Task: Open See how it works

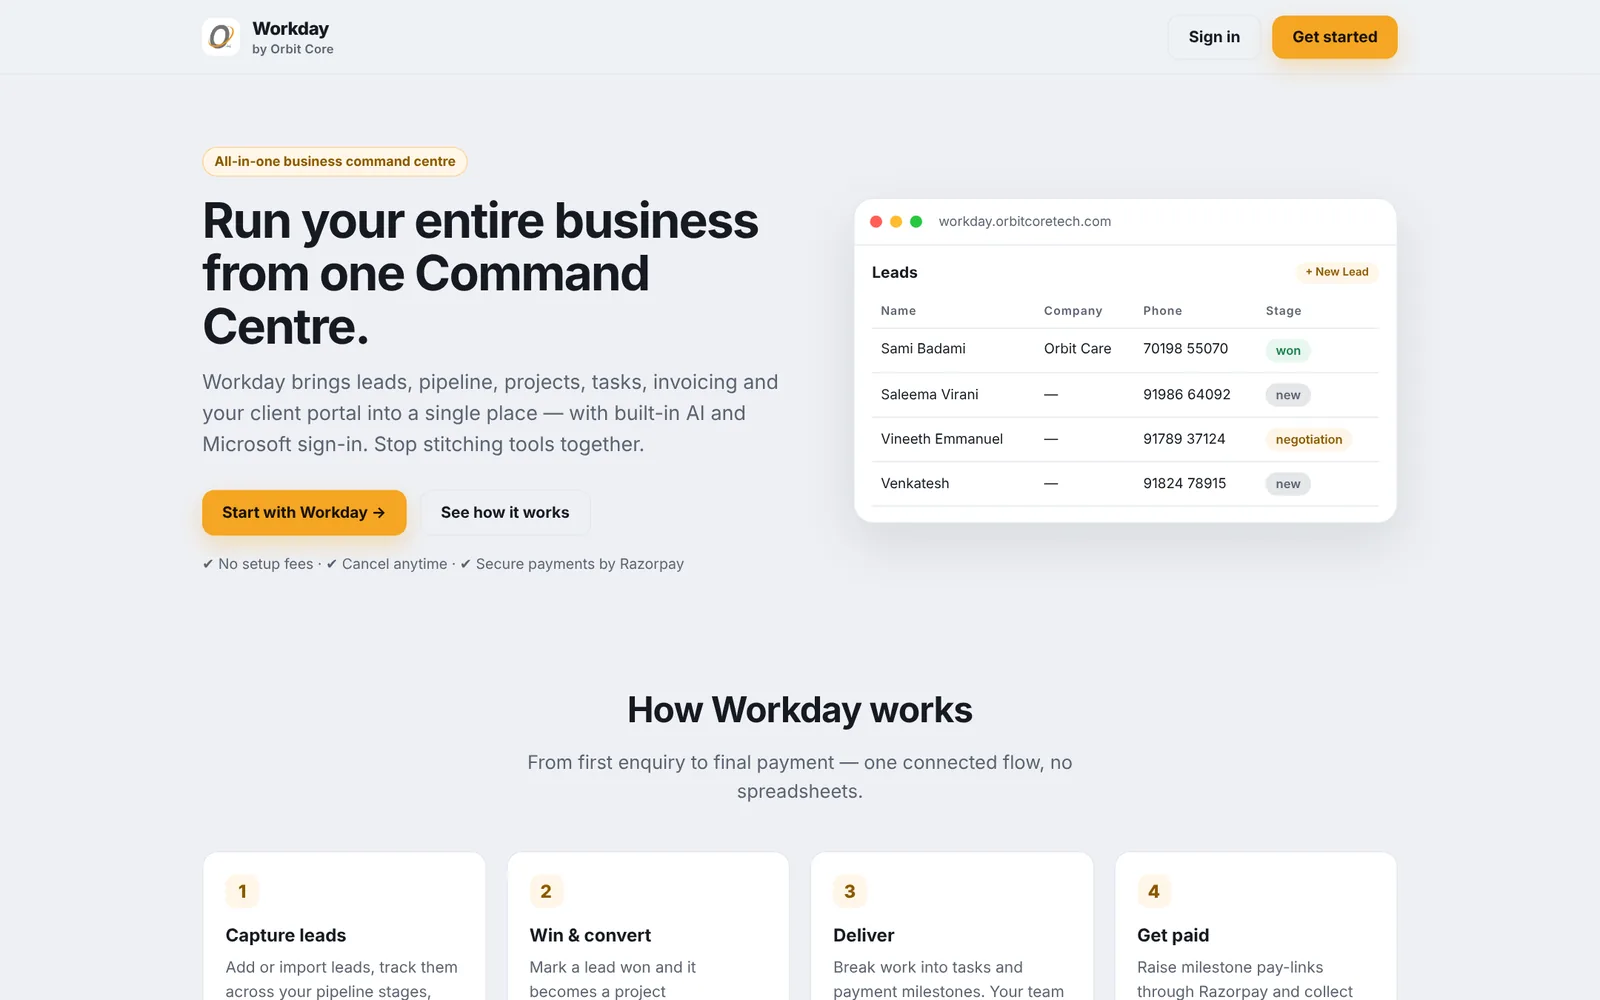Action: click(505, 512)
